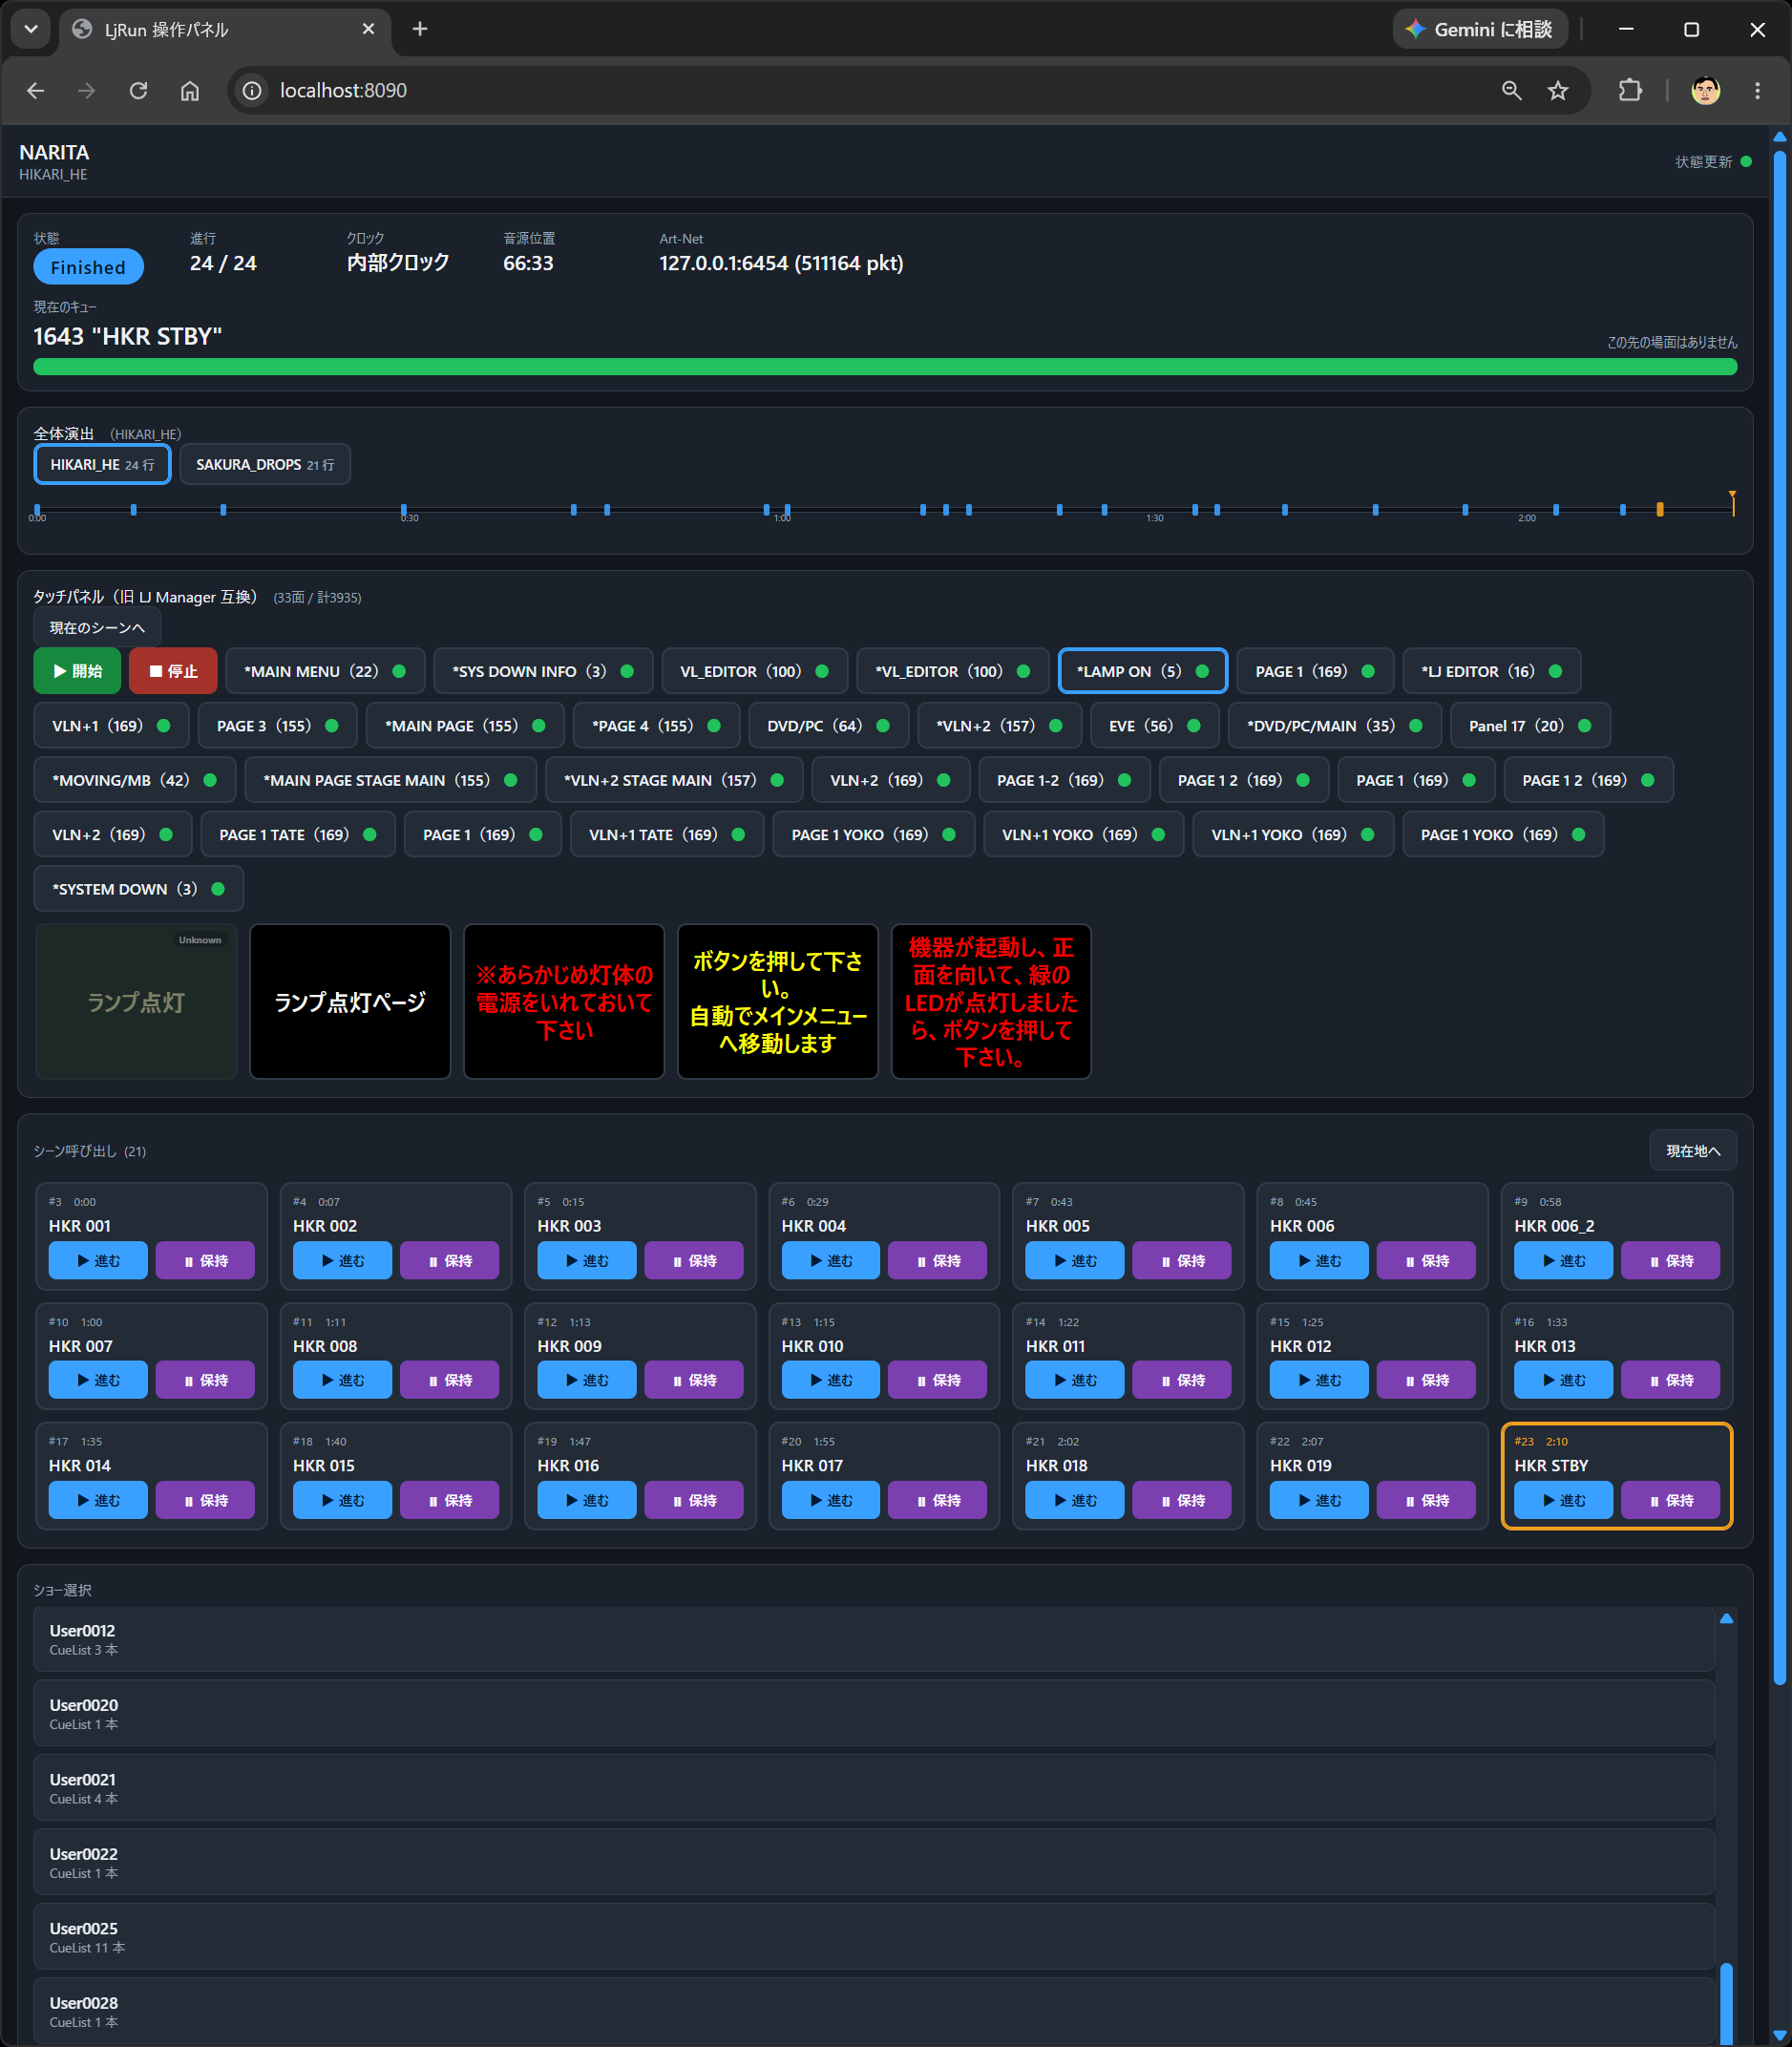The width and height of the screenshot is (1792, 2047).
Task: Reload the page with browser refresh icon
Action: click(x=138, y=90)
